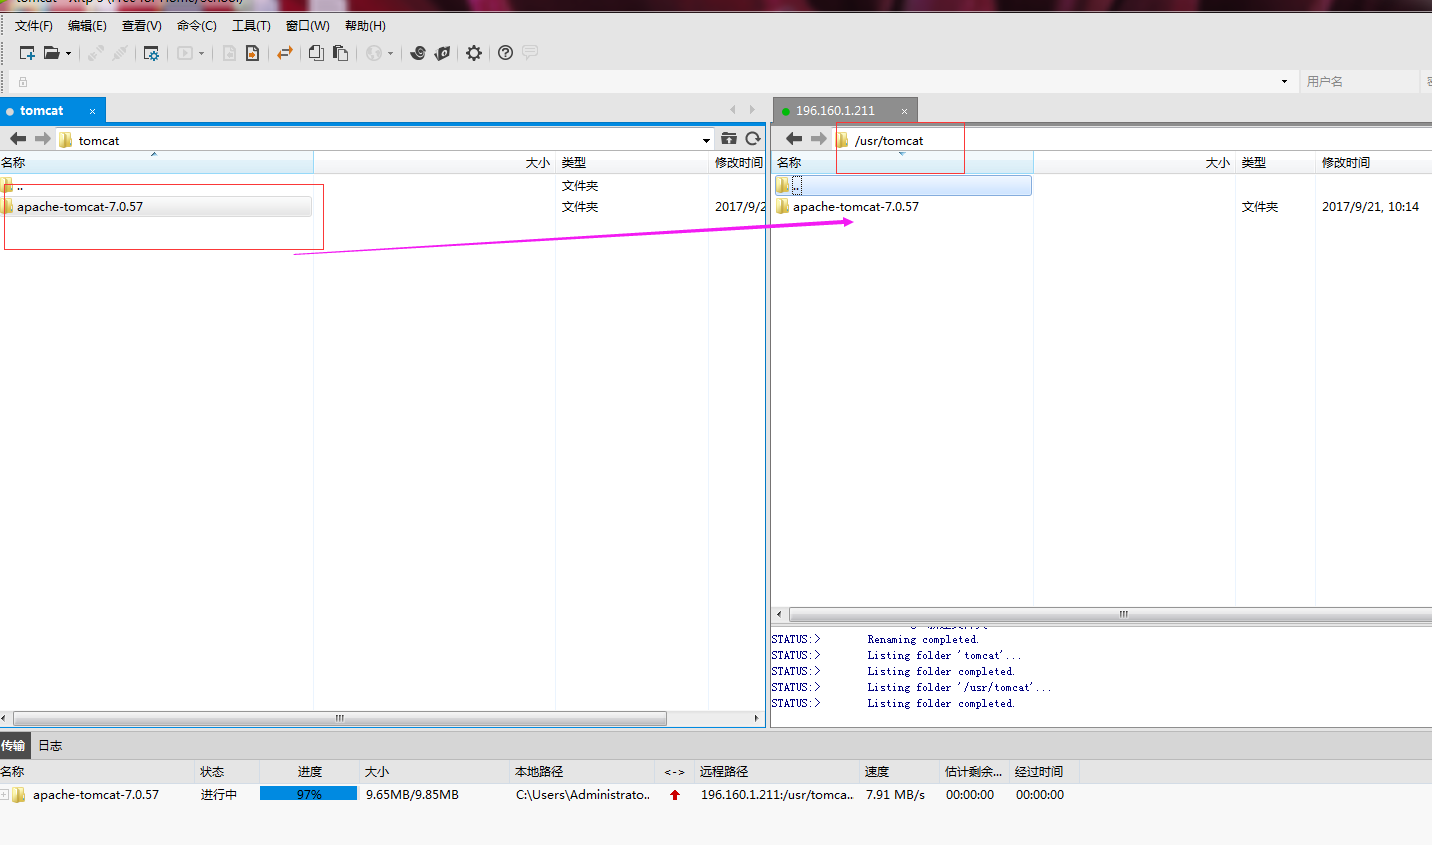Image resolution: width=1432 pixels, height=845 pixels.
Task: Open the 命令(C) menu
Action: [x=196, y=26]
